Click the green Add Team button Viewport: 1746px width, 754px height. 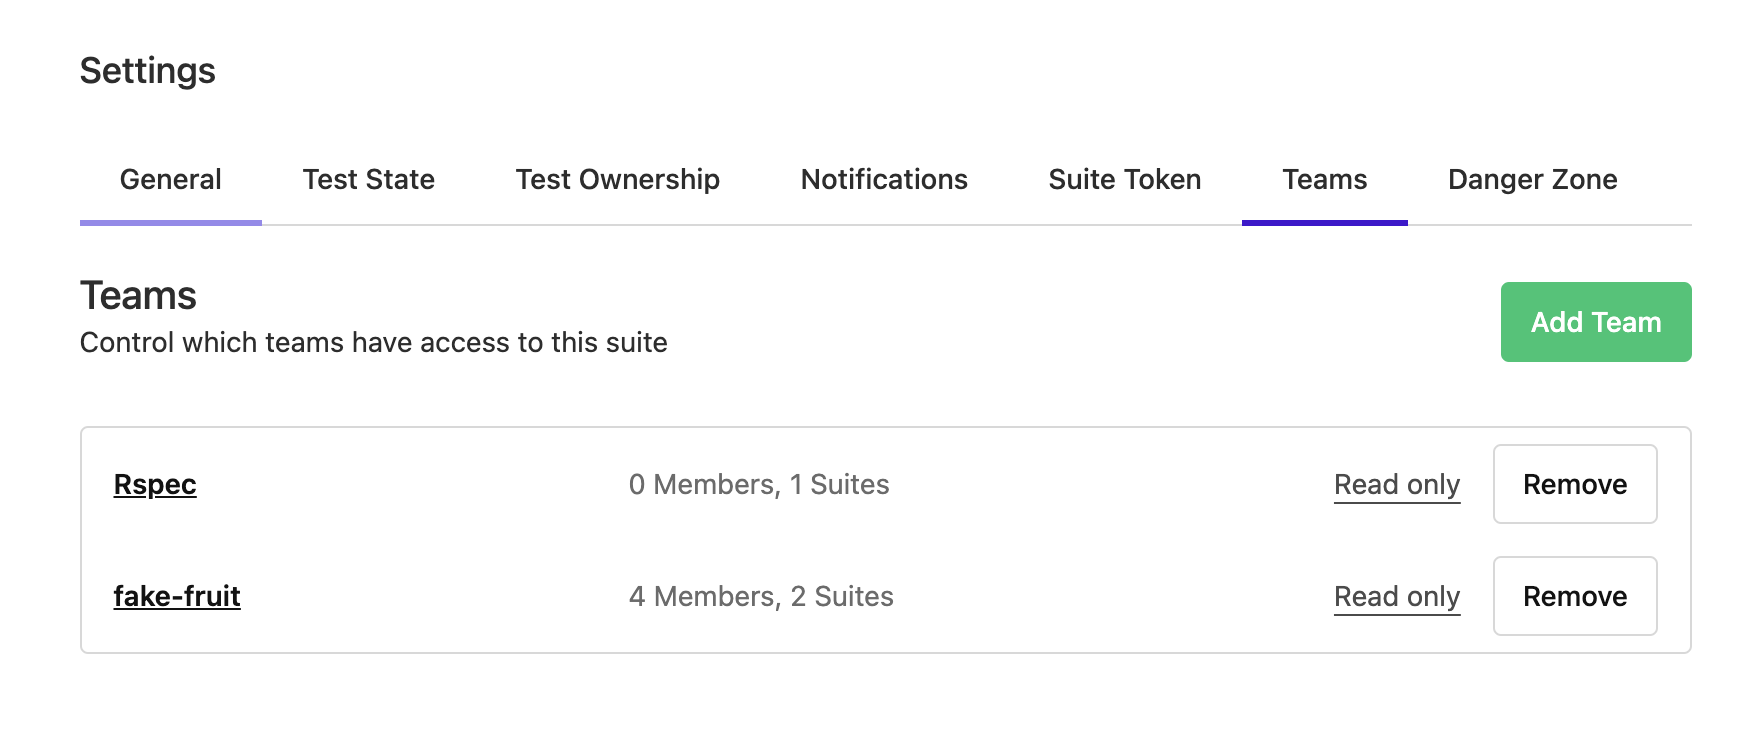[x=1594, y=321]
